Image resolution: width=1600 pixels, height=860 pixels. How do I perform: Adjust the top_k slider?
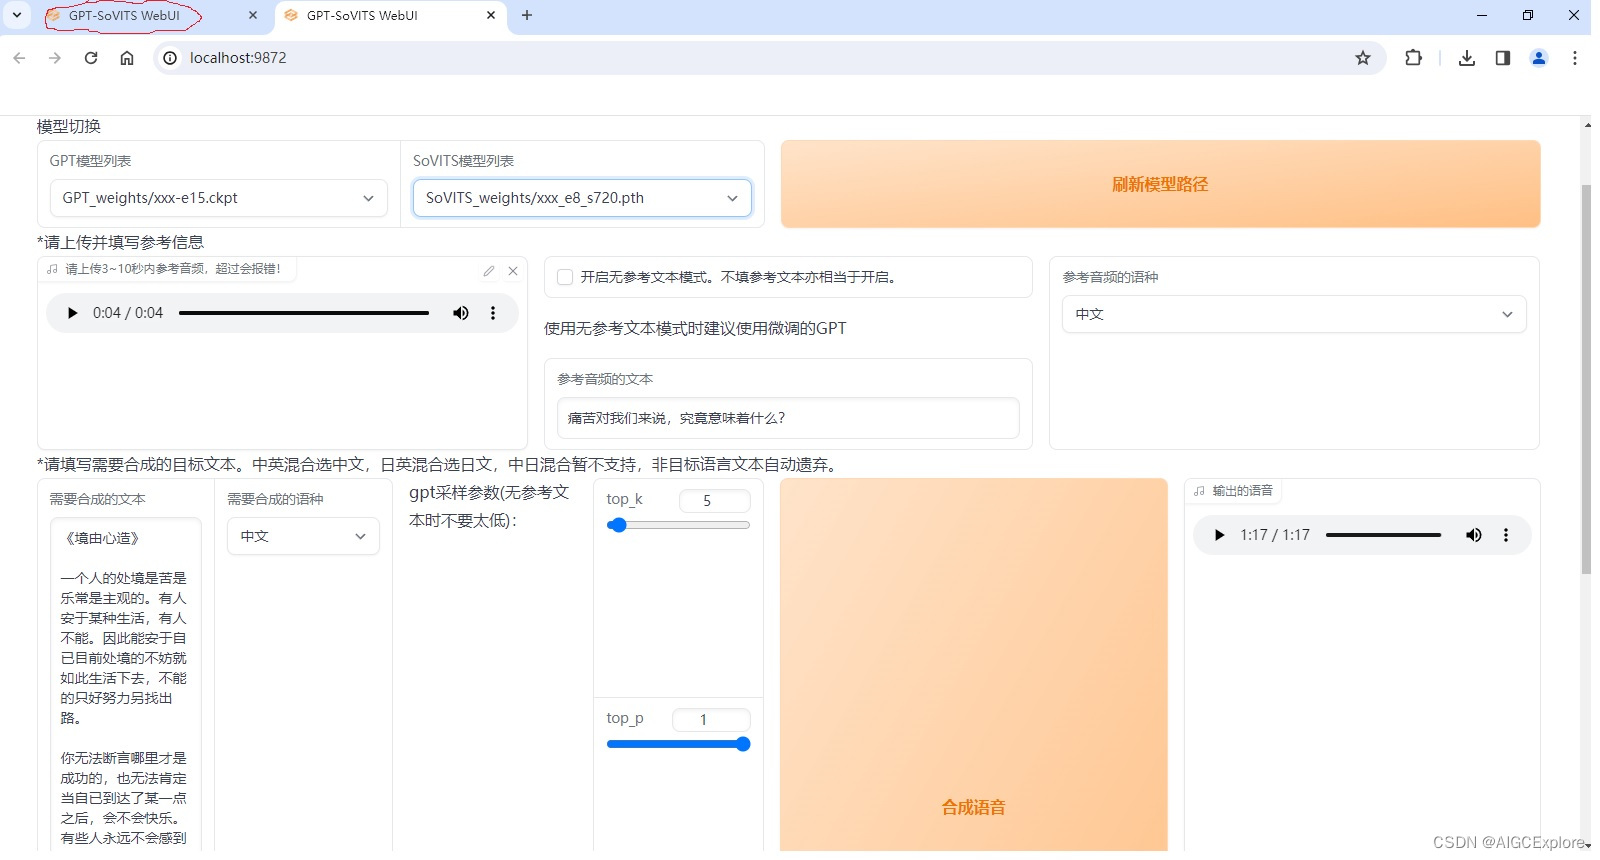point(678,525)
